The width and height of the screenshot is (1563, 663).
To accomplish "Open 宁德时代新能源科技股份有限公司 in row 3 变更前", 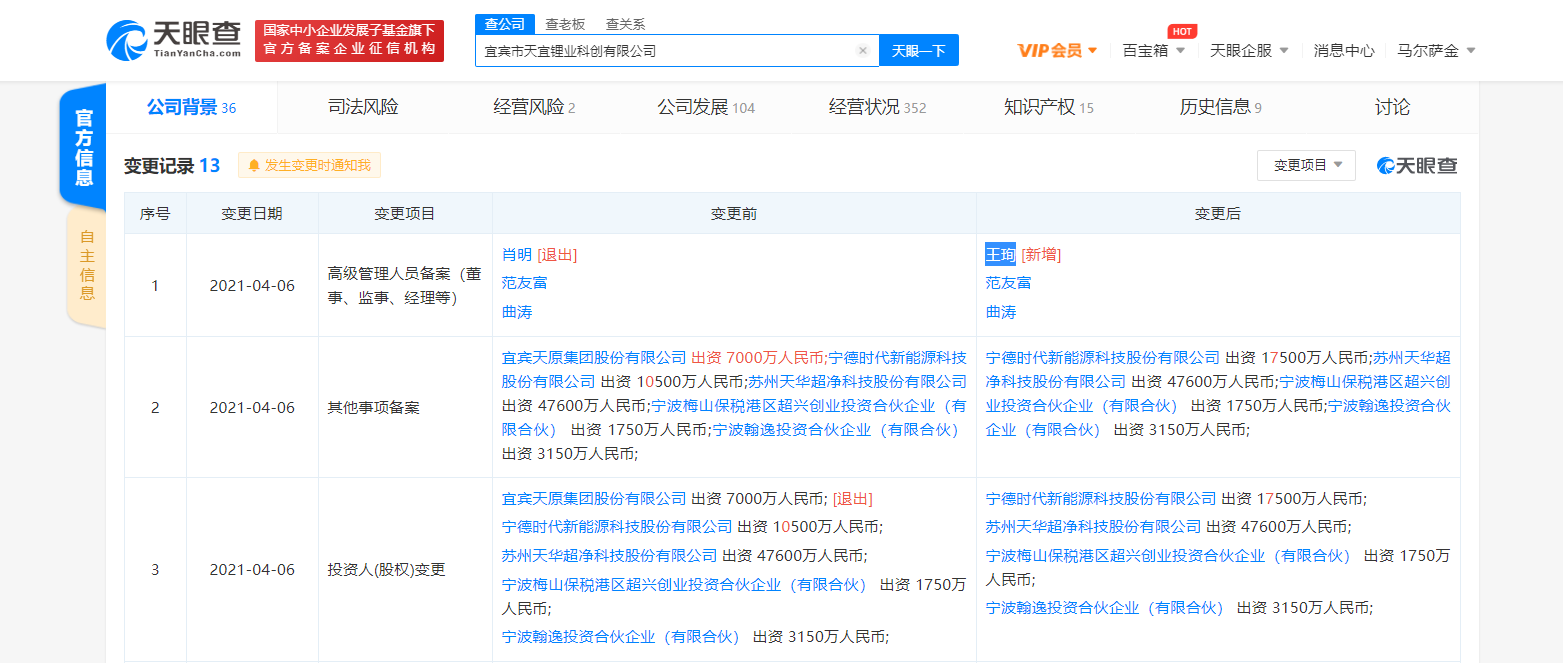I will (x=617, y=526).
